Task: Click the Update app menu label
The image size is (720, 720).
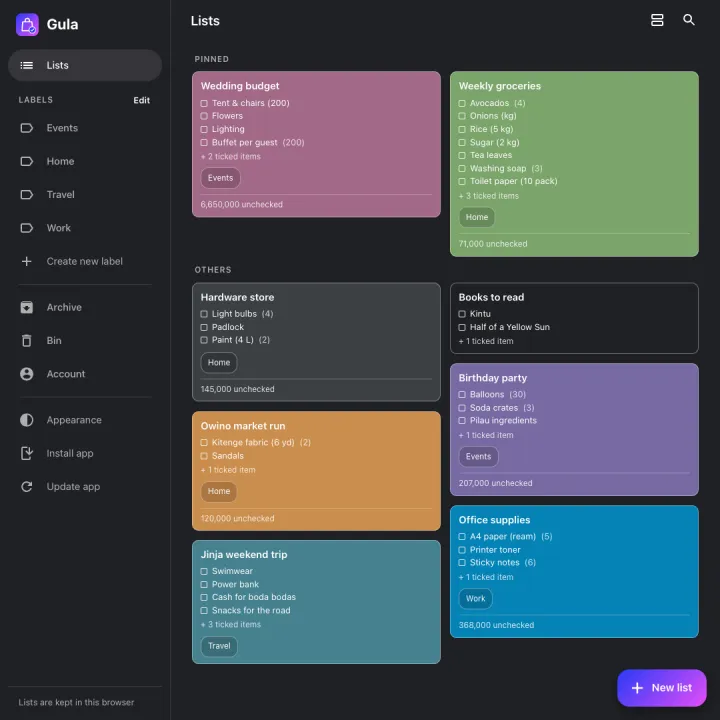Action: [x=73, y=486]
